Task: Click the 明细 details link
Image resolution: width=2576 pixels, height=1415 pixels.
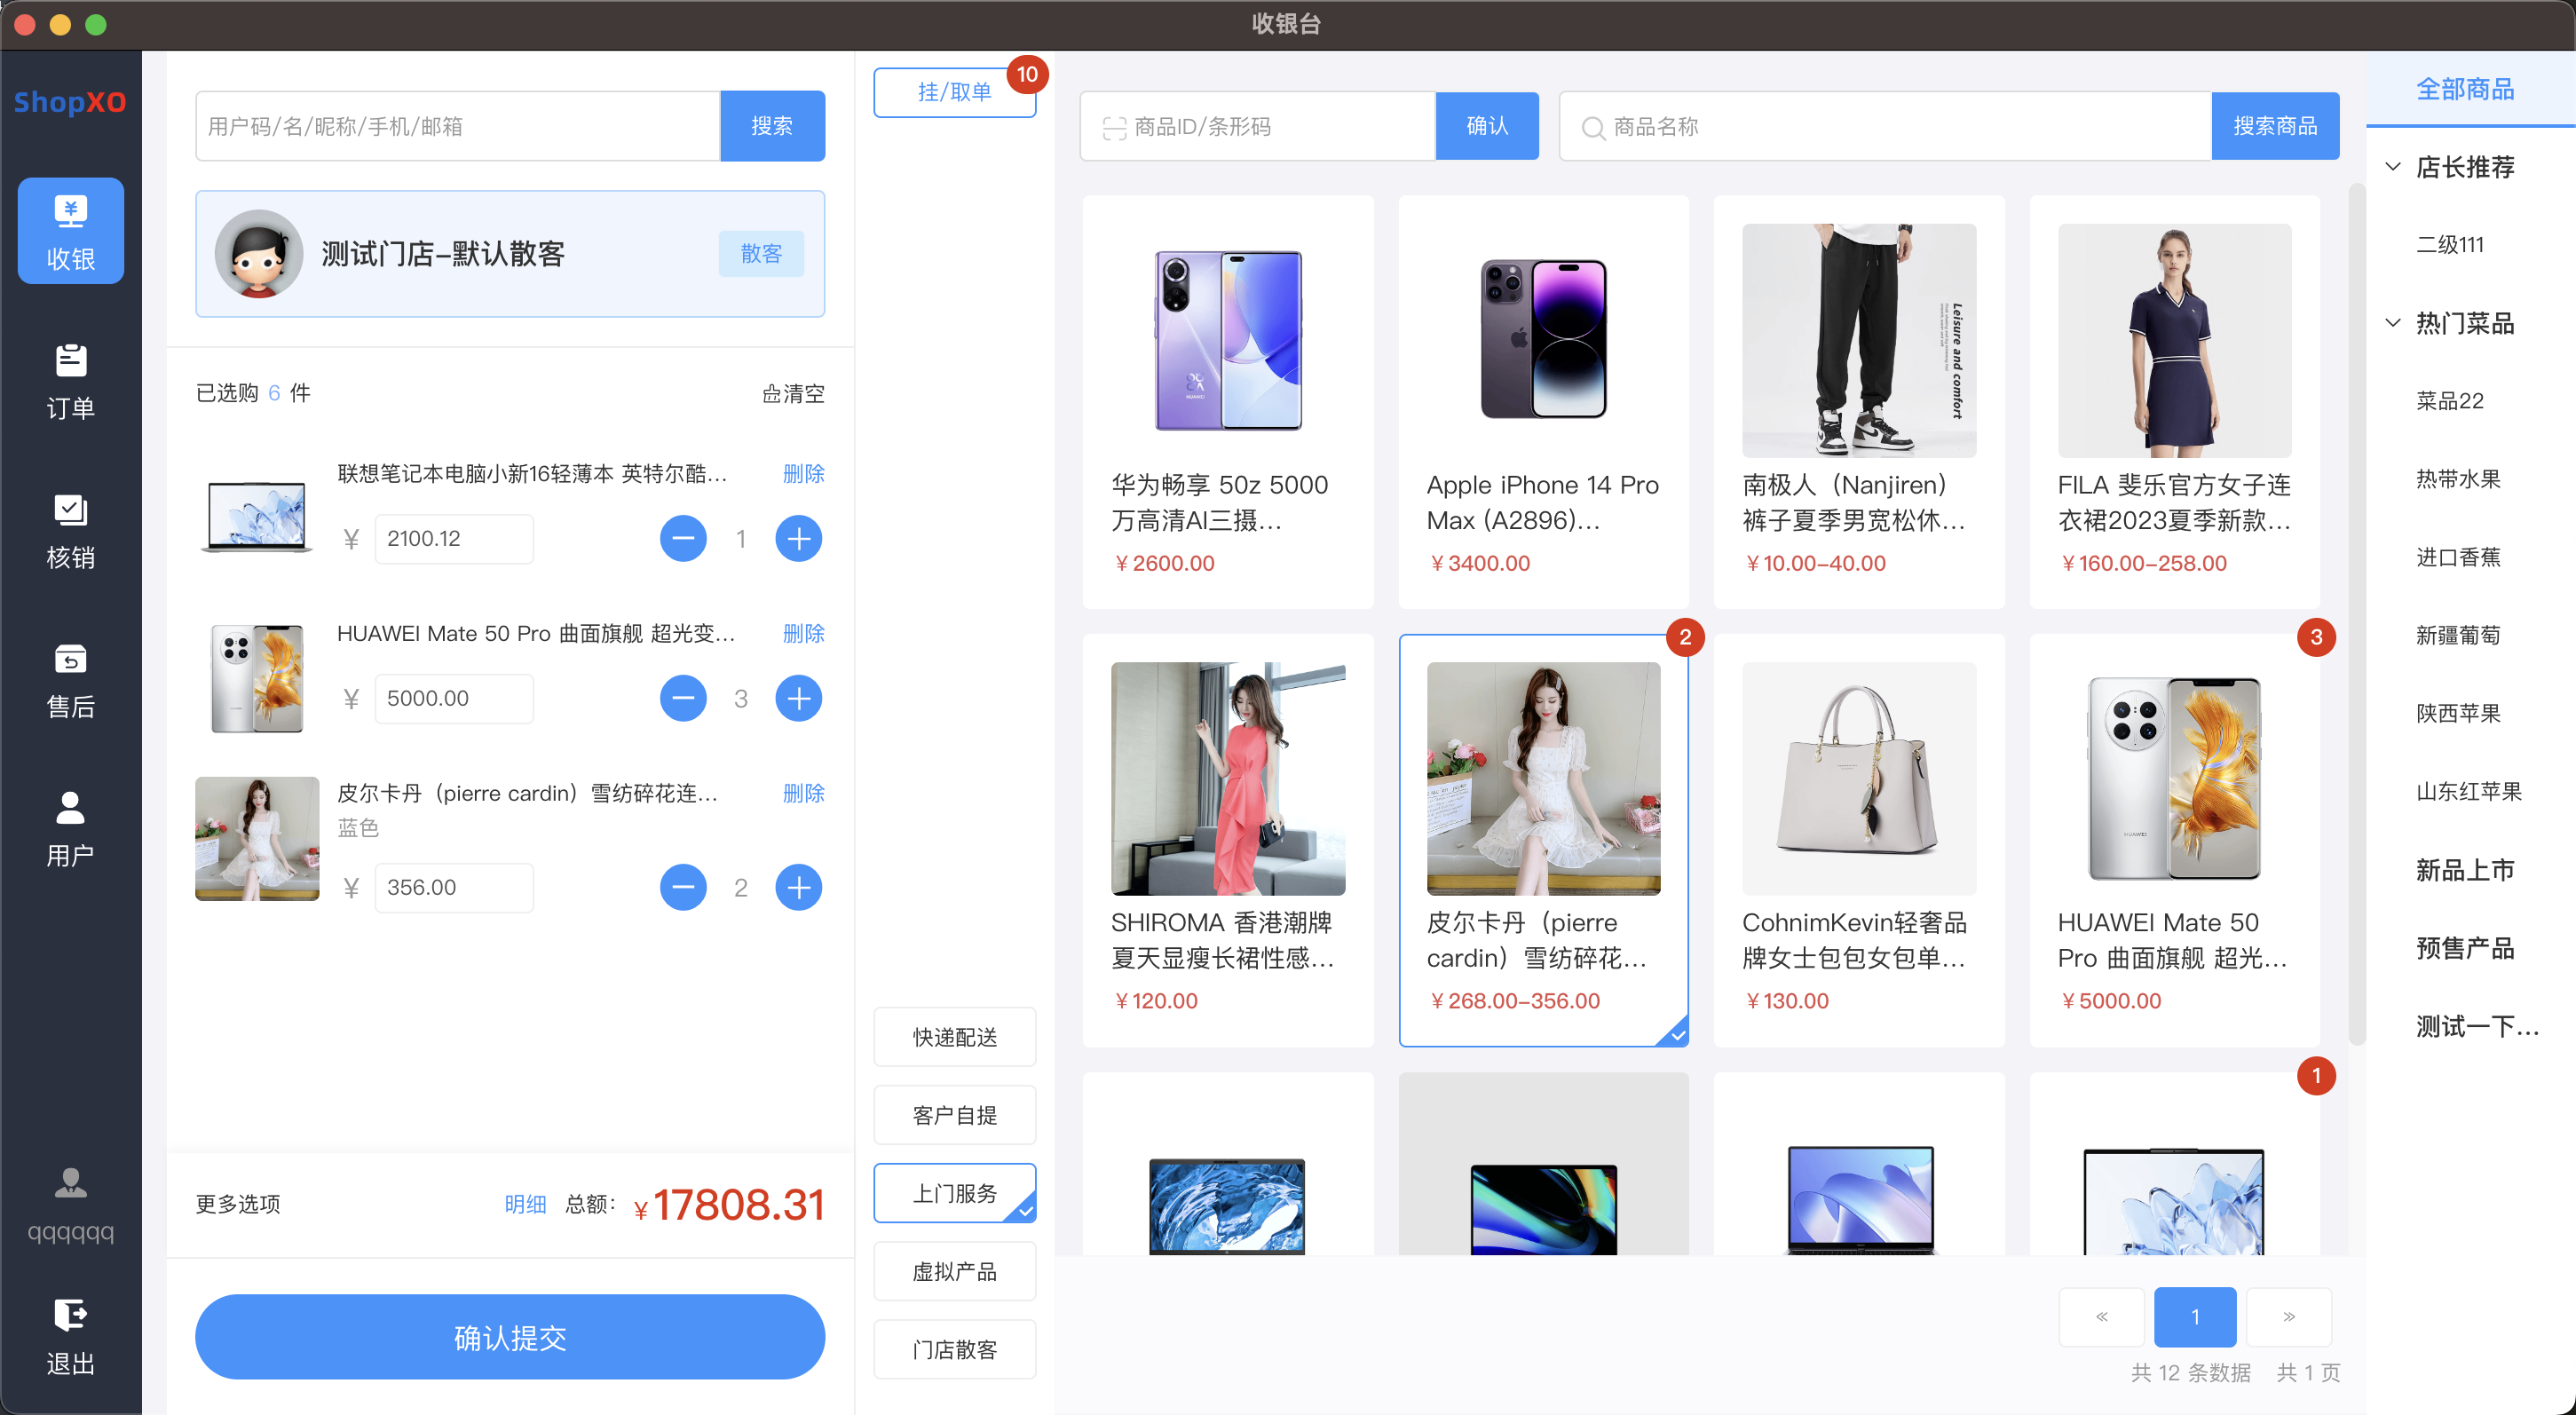Action: [525, 1204]
